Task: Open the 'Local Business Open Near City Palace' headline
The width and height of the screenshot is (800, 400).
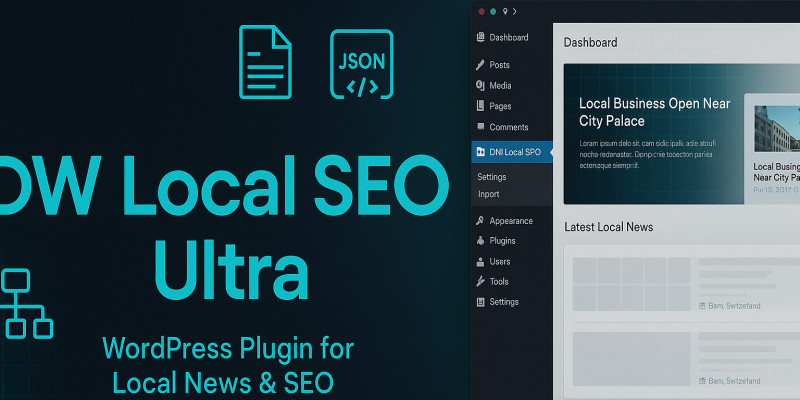Action: click(655, 112)
